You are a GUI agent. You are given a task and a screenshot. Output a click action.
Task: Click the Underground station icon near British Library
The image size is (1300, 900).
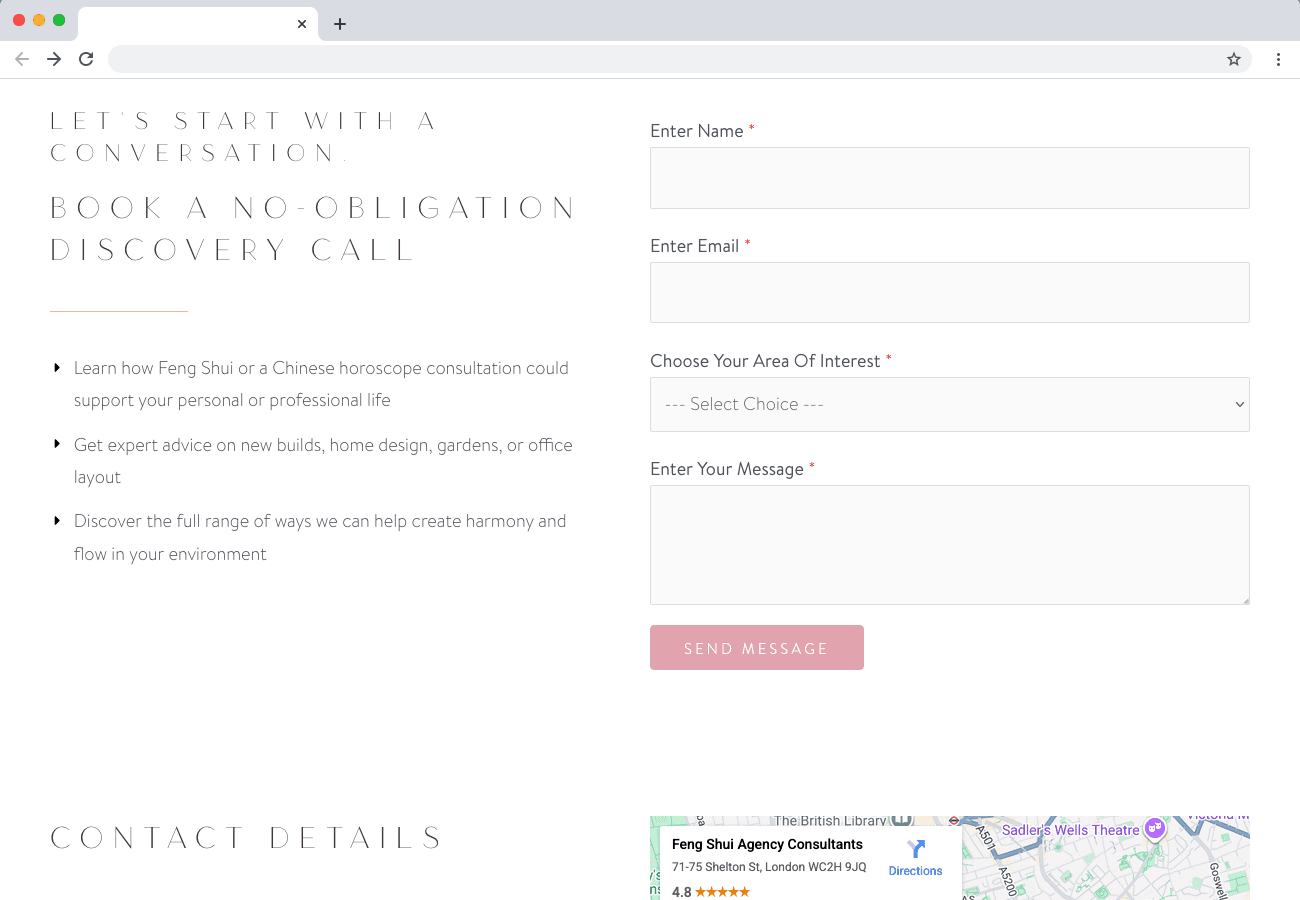point(952,822)
